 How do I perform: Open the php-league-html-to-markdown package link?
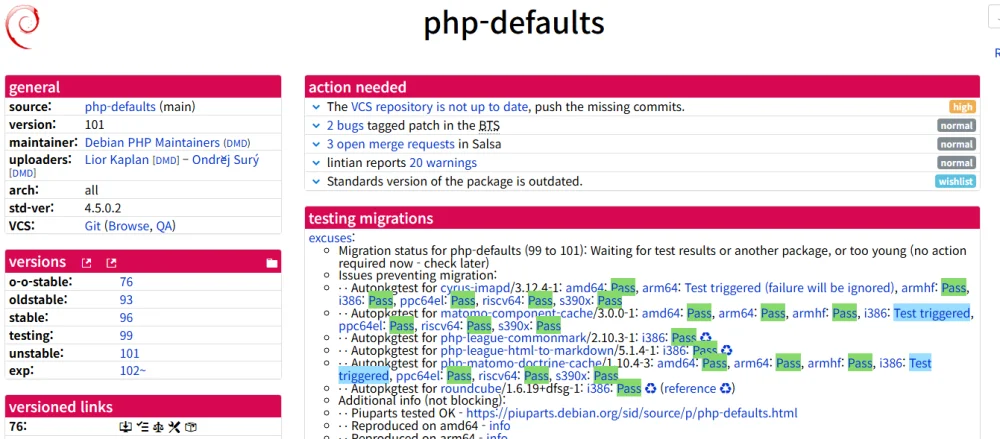point(527,350)
